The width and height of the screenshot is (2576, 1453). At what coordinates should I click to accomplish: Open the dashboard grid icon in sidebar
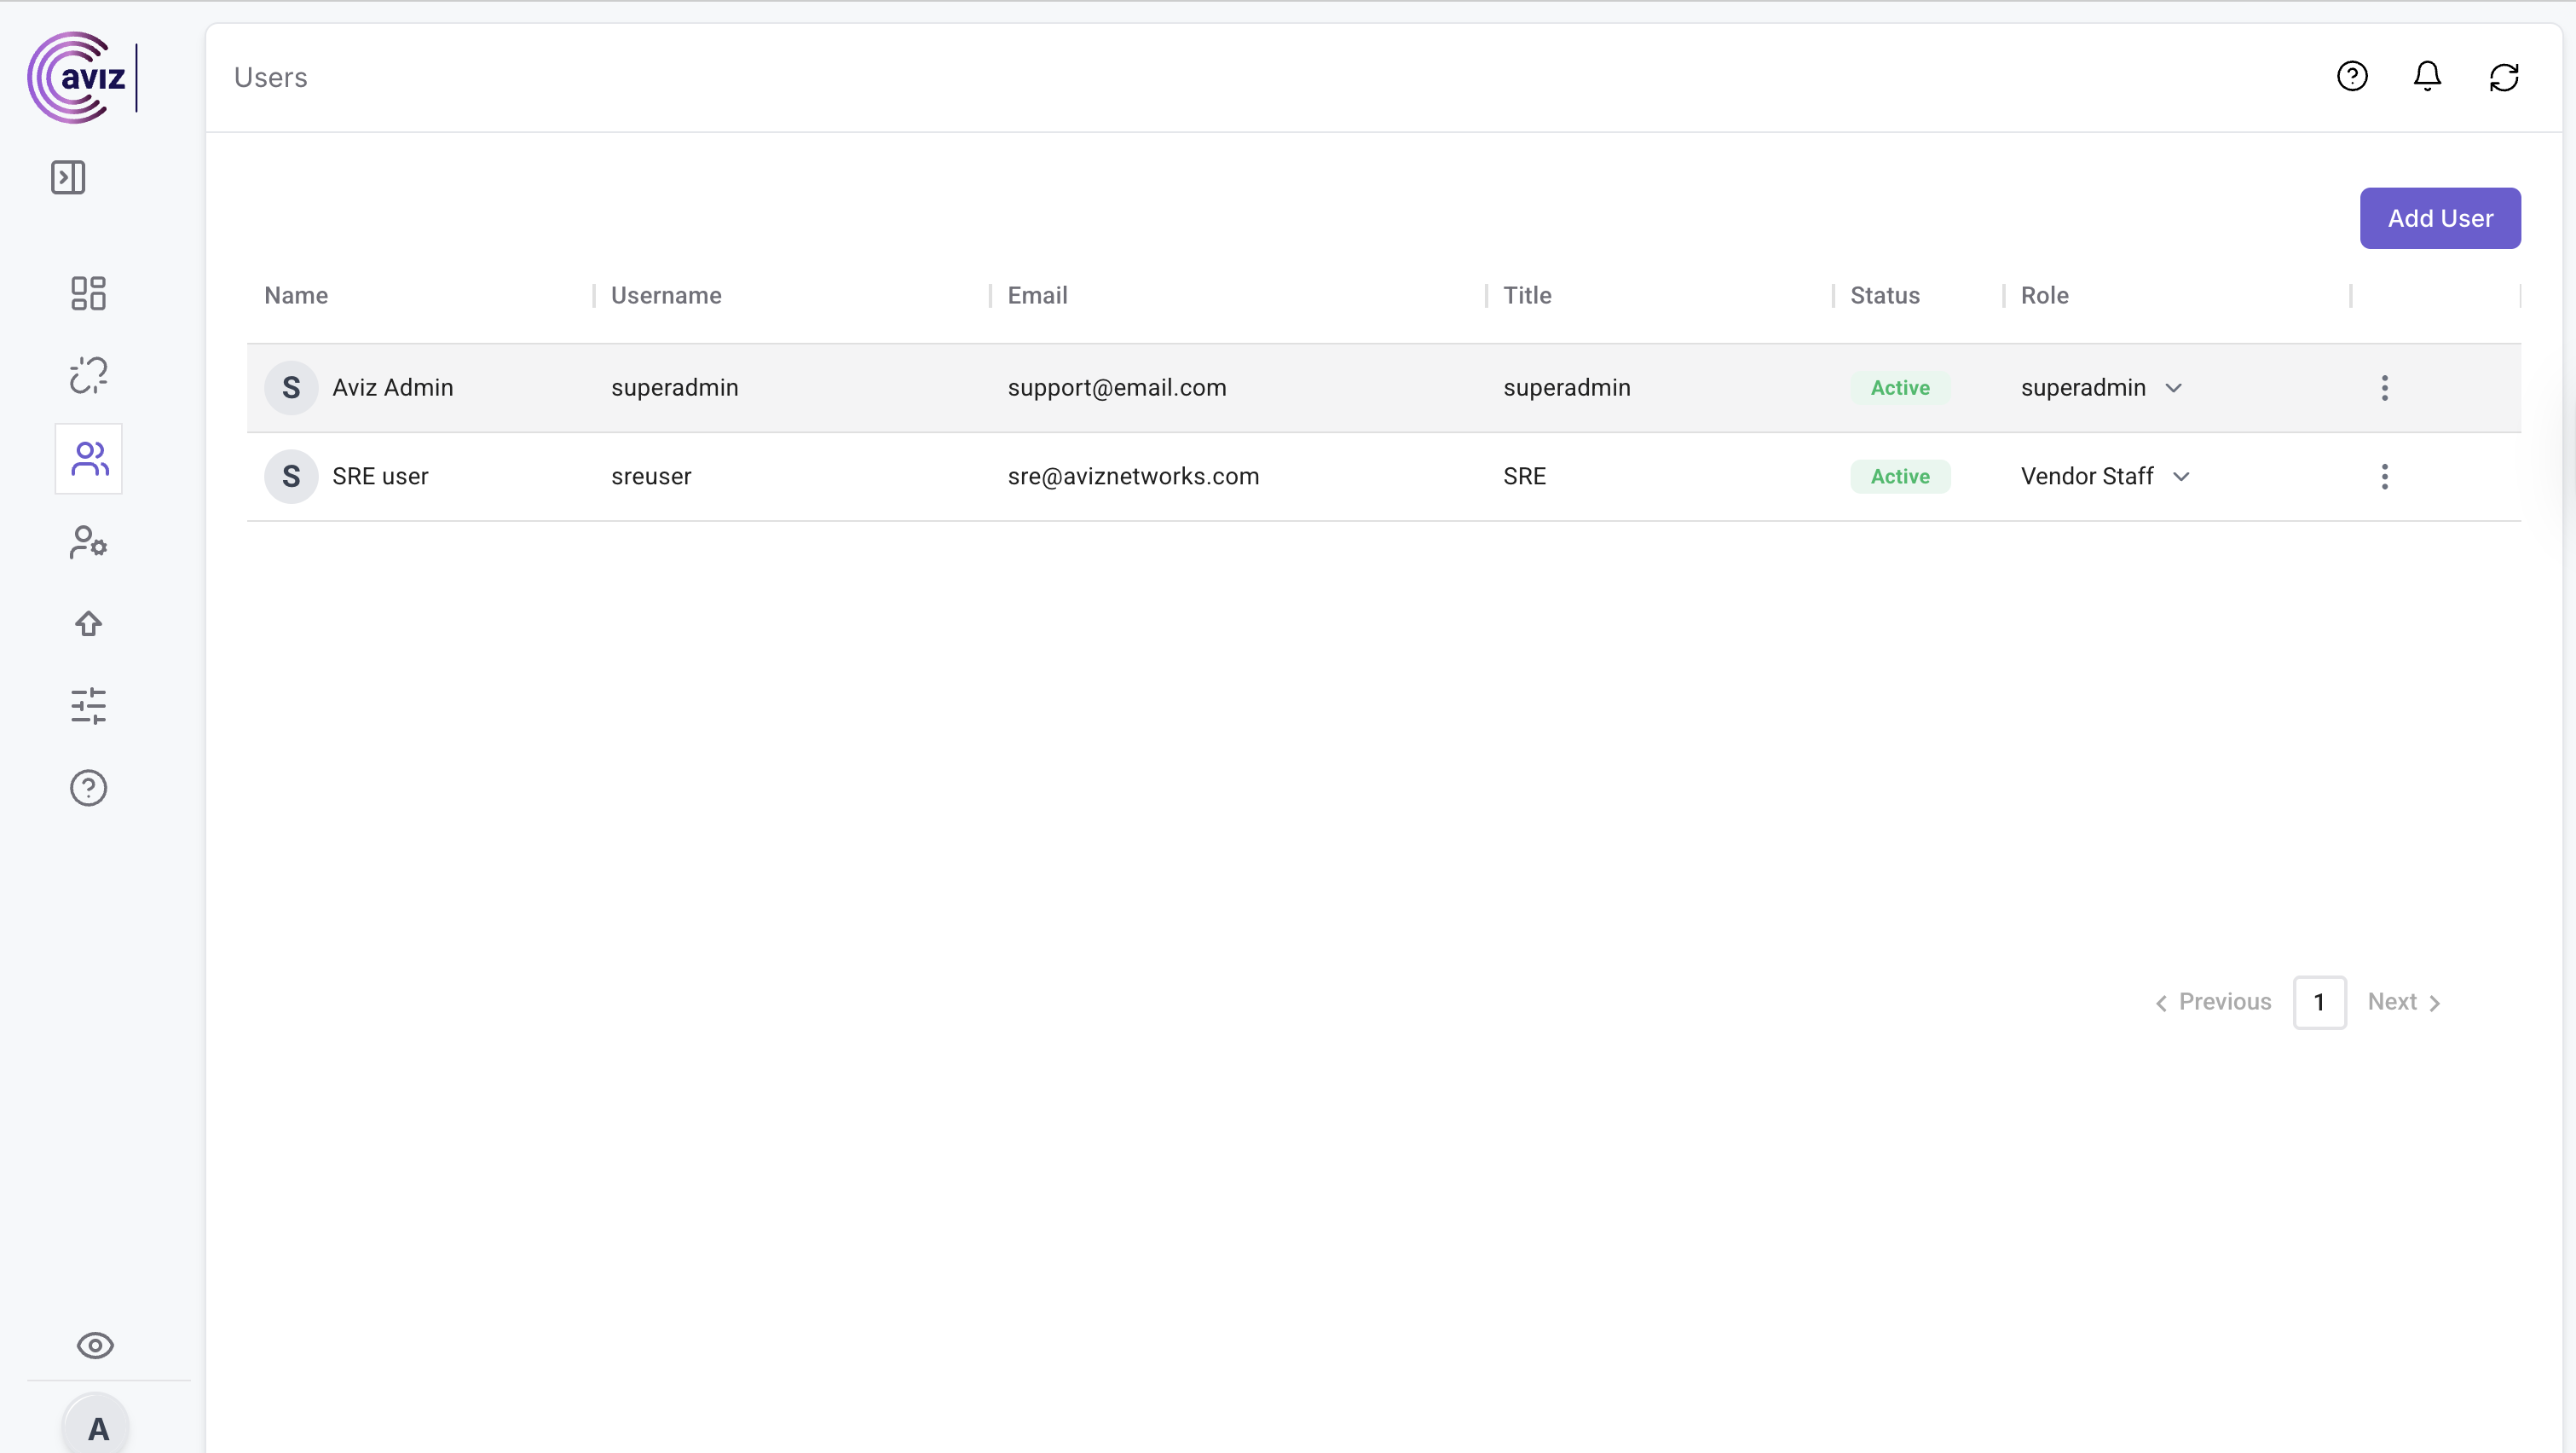pos(88,293)
